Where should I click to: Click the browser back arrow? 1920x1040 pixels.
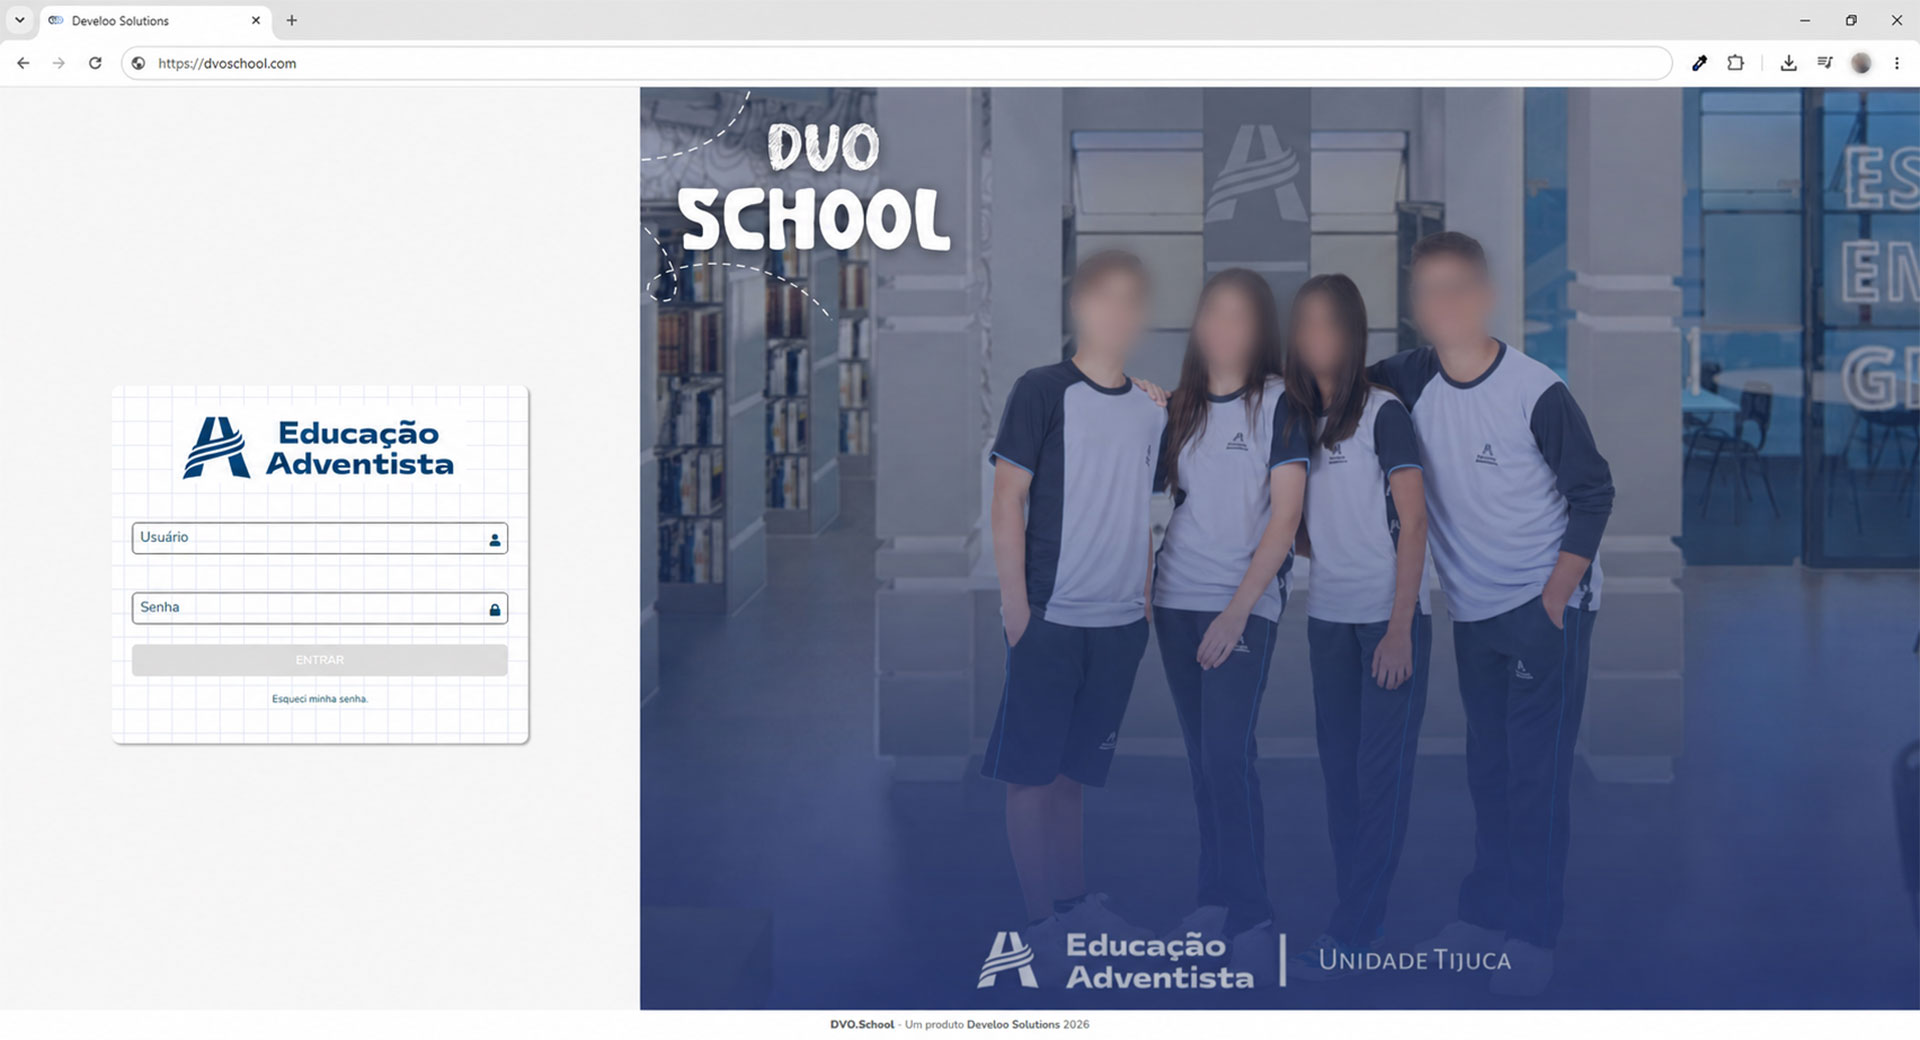[23, 63]
